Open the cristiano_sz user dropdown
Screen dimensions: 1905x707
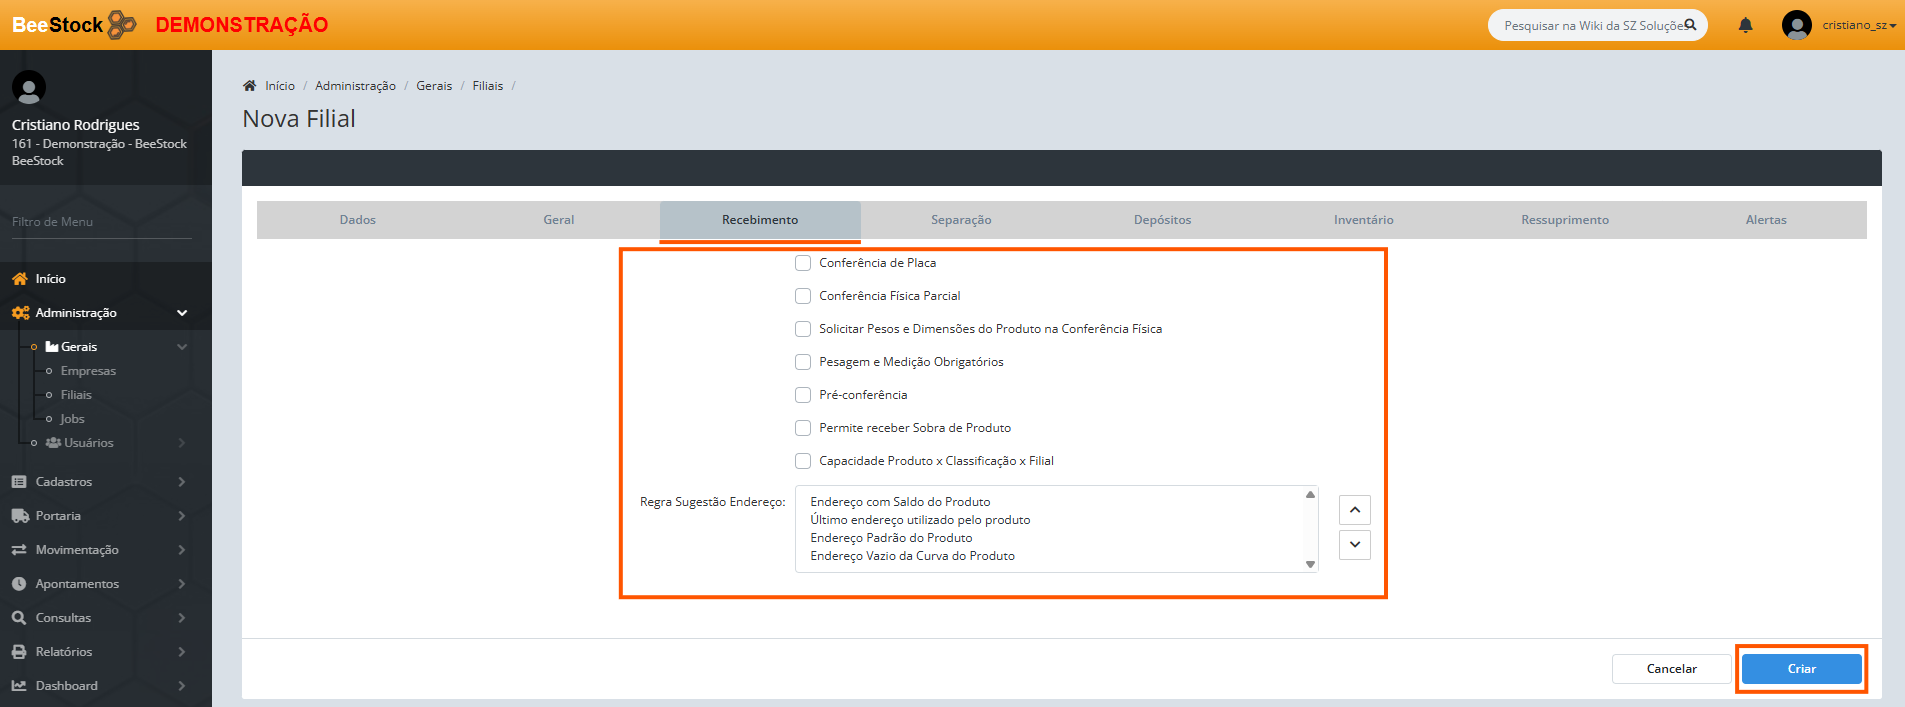pyautogui.click(x=1858, y=25)
